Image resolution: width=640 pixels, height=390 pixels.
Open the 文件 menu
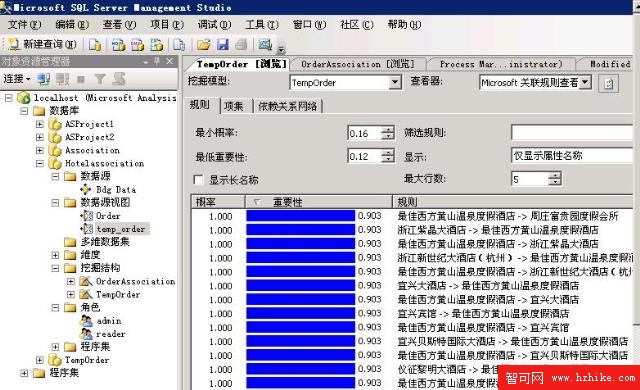(24, 25)
